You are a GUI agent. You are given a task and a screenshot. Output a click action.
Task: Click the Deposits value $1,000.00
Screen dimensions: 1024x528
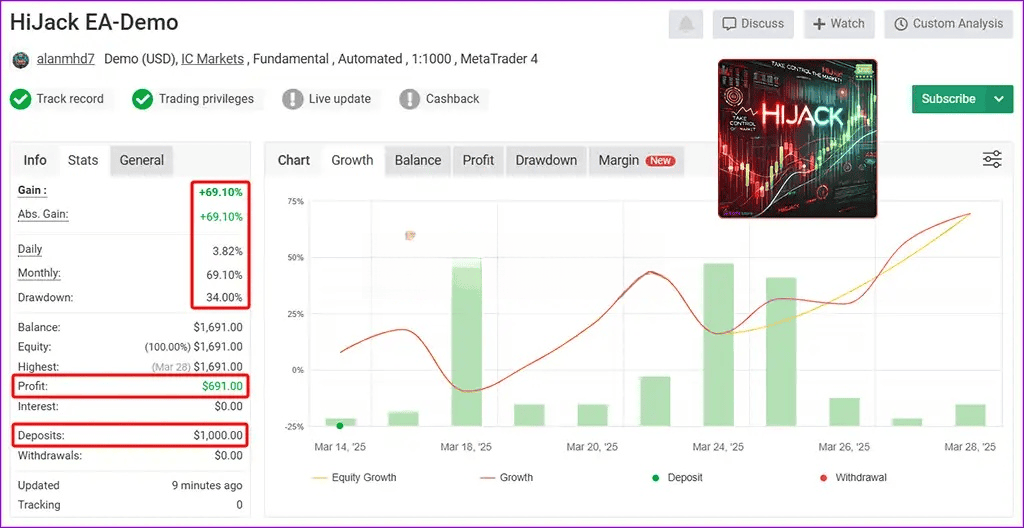[x=218, y=435]
